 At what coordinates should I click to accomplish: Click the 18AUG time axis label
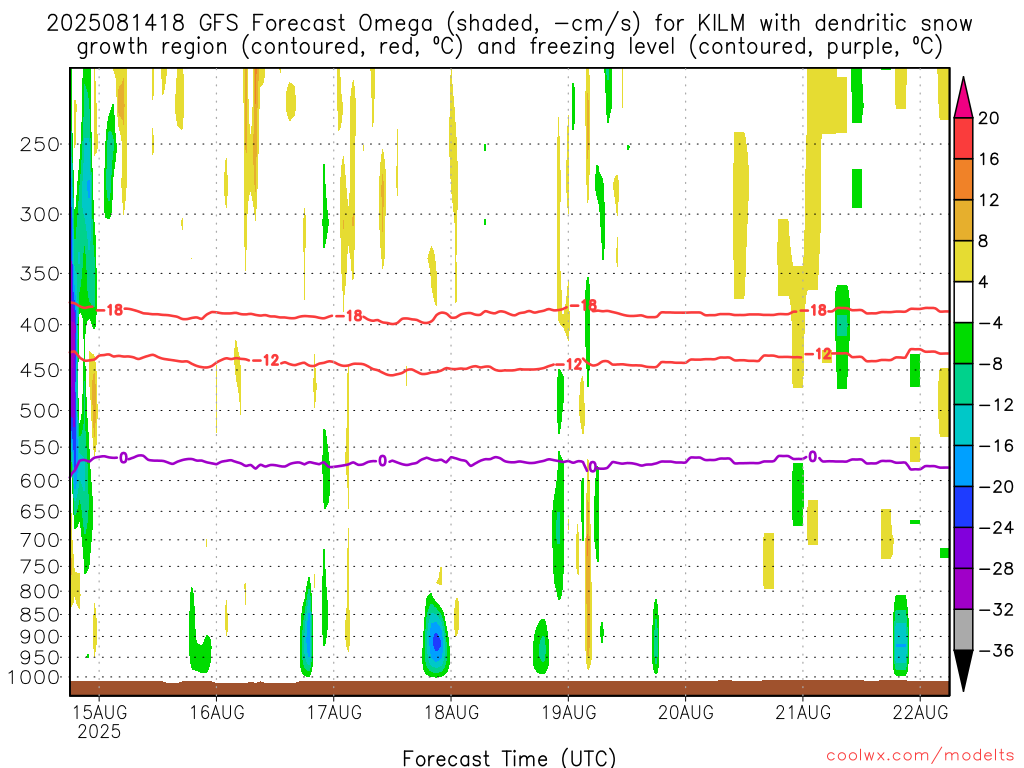[x=451, y=712]
